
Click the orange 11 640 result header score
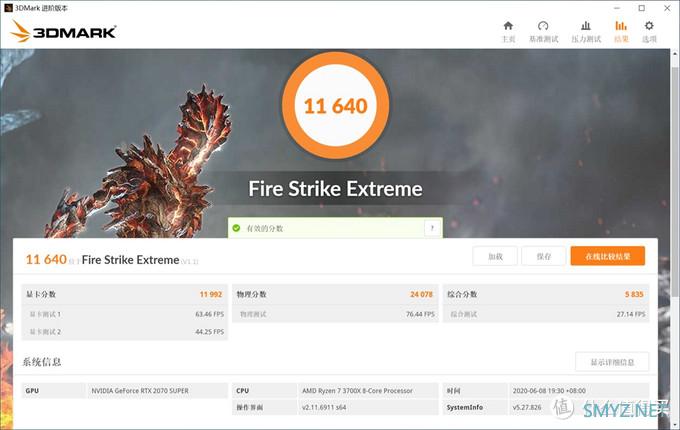[46, 259]
